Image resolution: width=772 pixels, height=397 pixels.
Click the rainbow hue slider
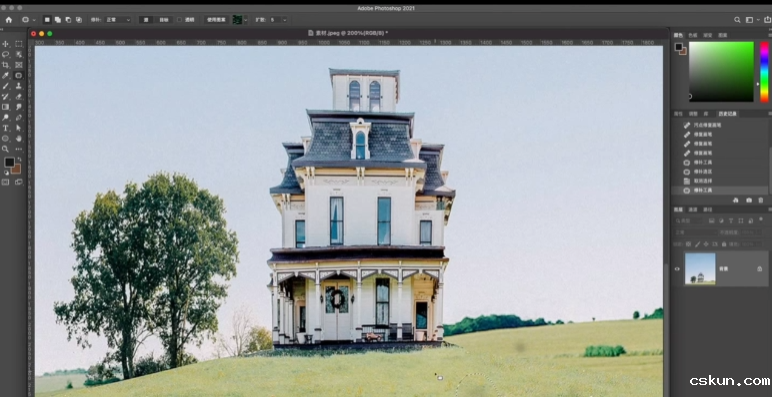(x=764, y=71)
